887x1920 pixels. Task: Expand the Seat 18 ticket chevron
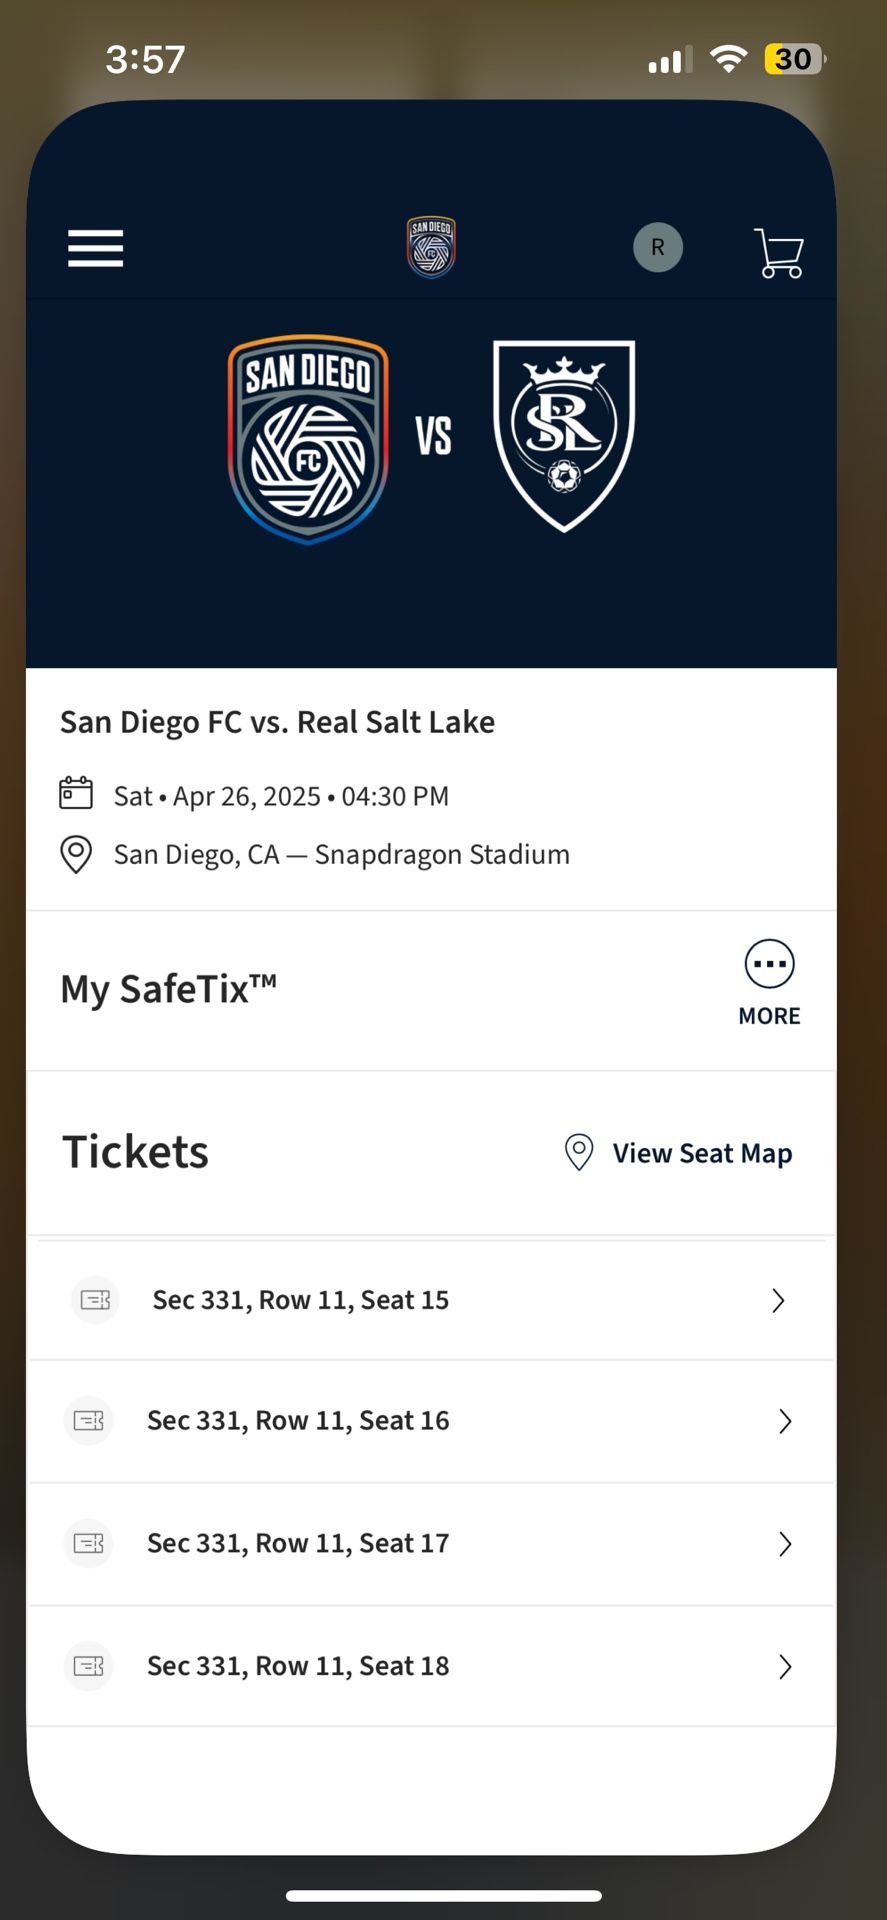(785, 1666)
